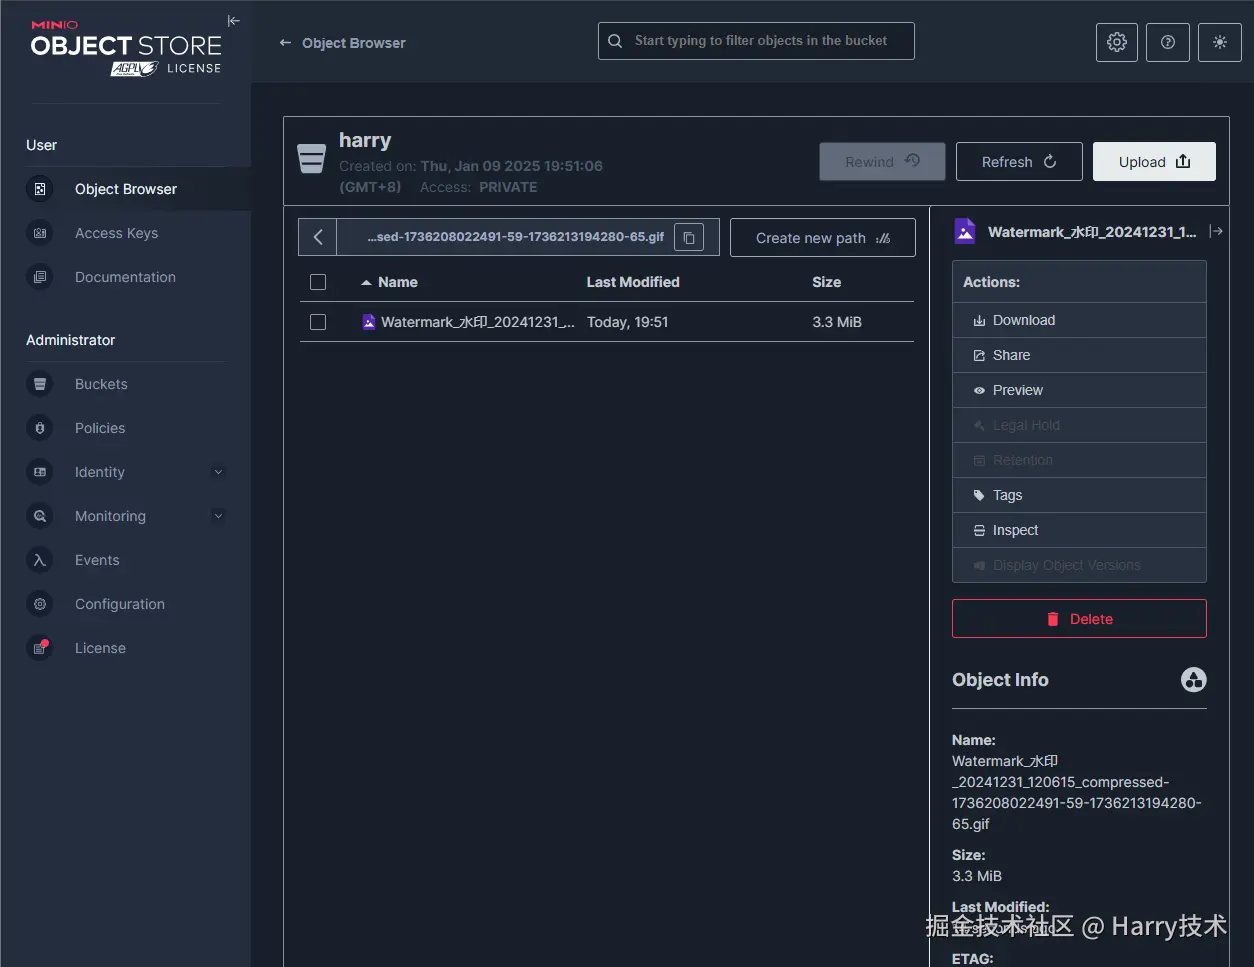The width and height of the screenshot is (1254, 967).
Task: Click the Download action
Action: 1079,320
